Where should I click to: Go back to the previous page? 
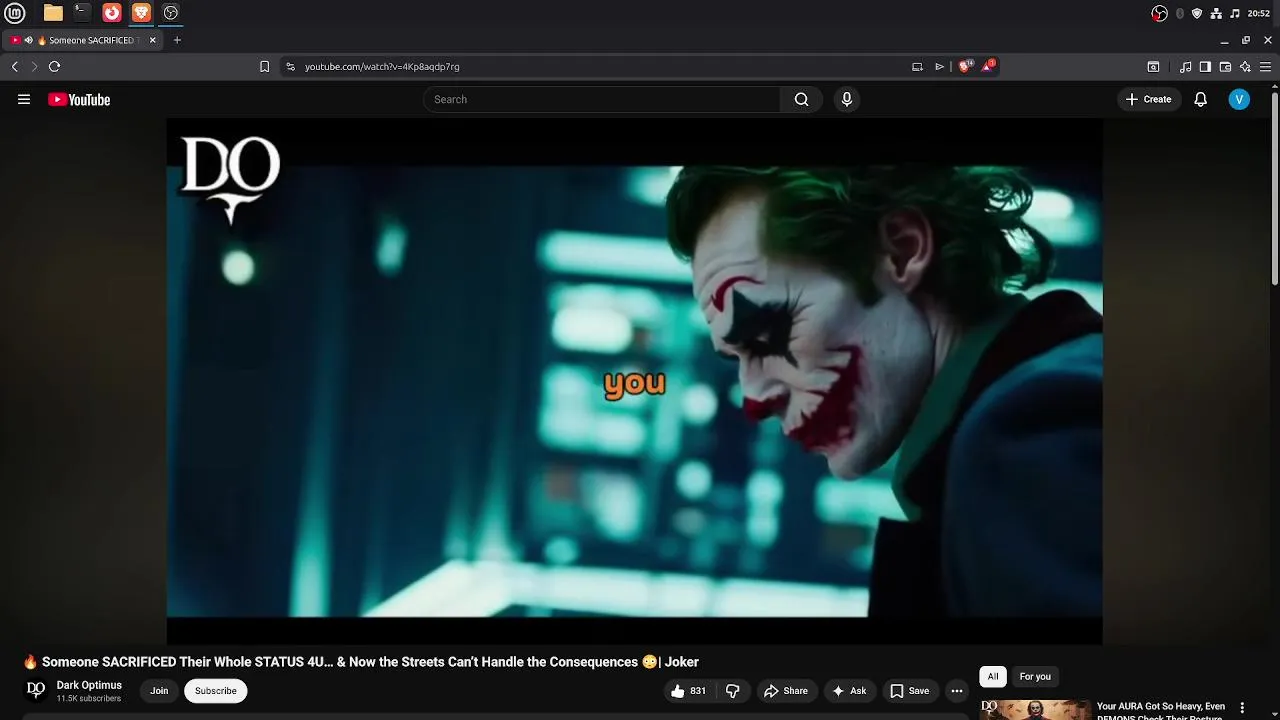pyautogui.click(x=14, y=66)
